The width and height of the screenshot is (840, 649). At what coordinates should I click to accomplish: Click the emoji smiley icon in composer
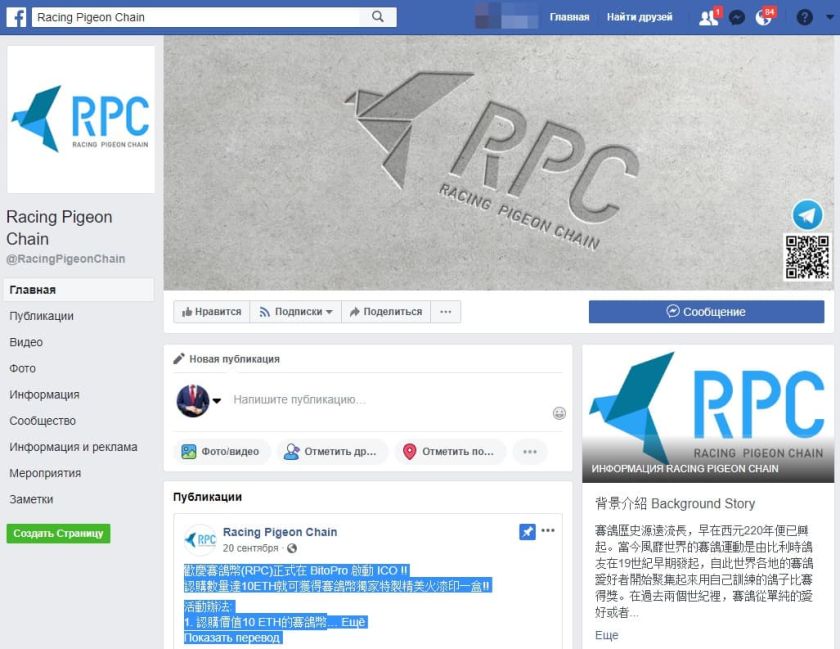pos(559,413)
